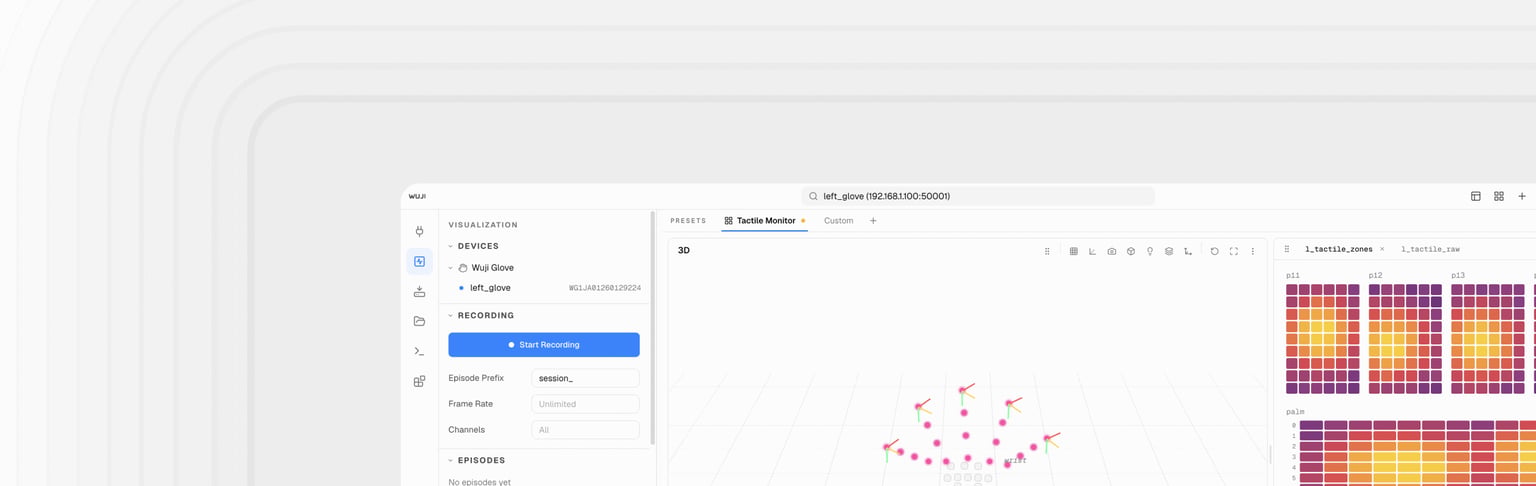Image resolution: width=1536 pixels, height=486 pixels.
Task: Collapse the Wuji Glove tree node
Action: click(x=450, y=268)
